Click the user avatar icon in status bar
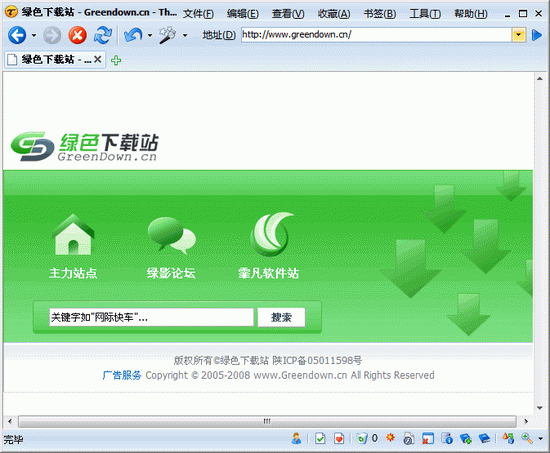Screen dimensions: 550x453 [x=296, y=438]
